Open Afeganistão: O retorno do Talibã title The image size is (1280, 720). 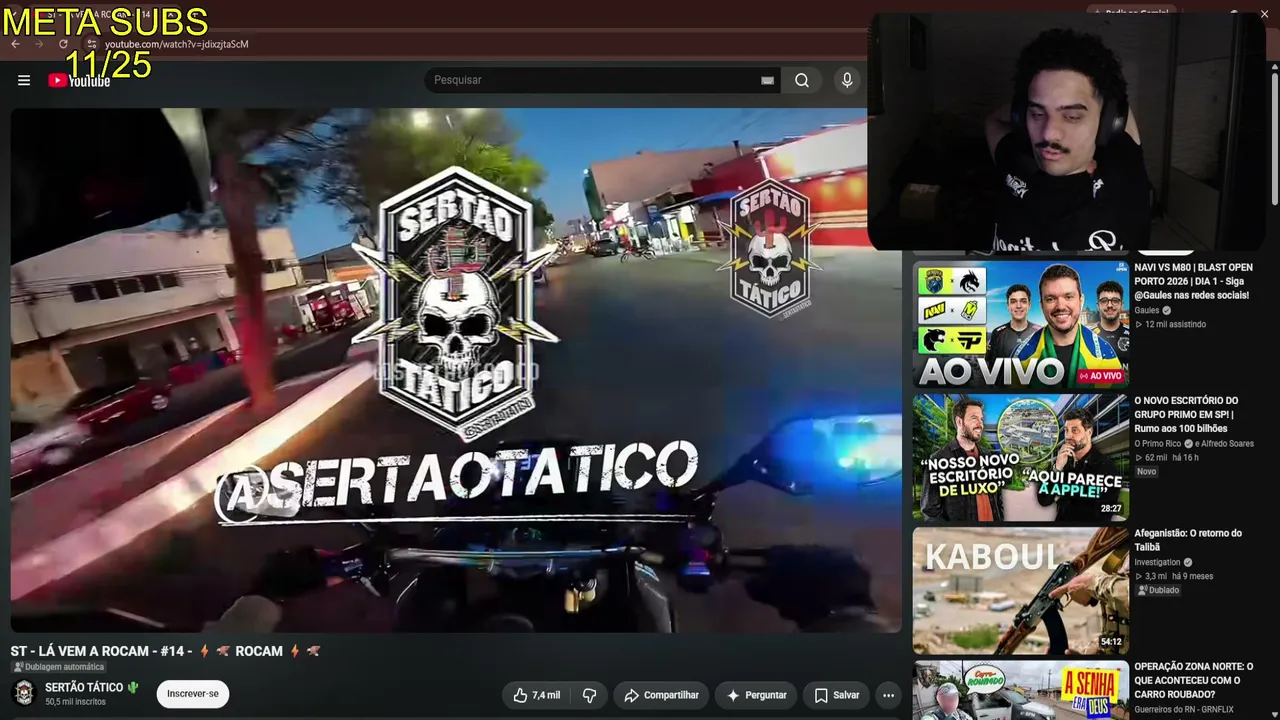(x=1188, y=540)
